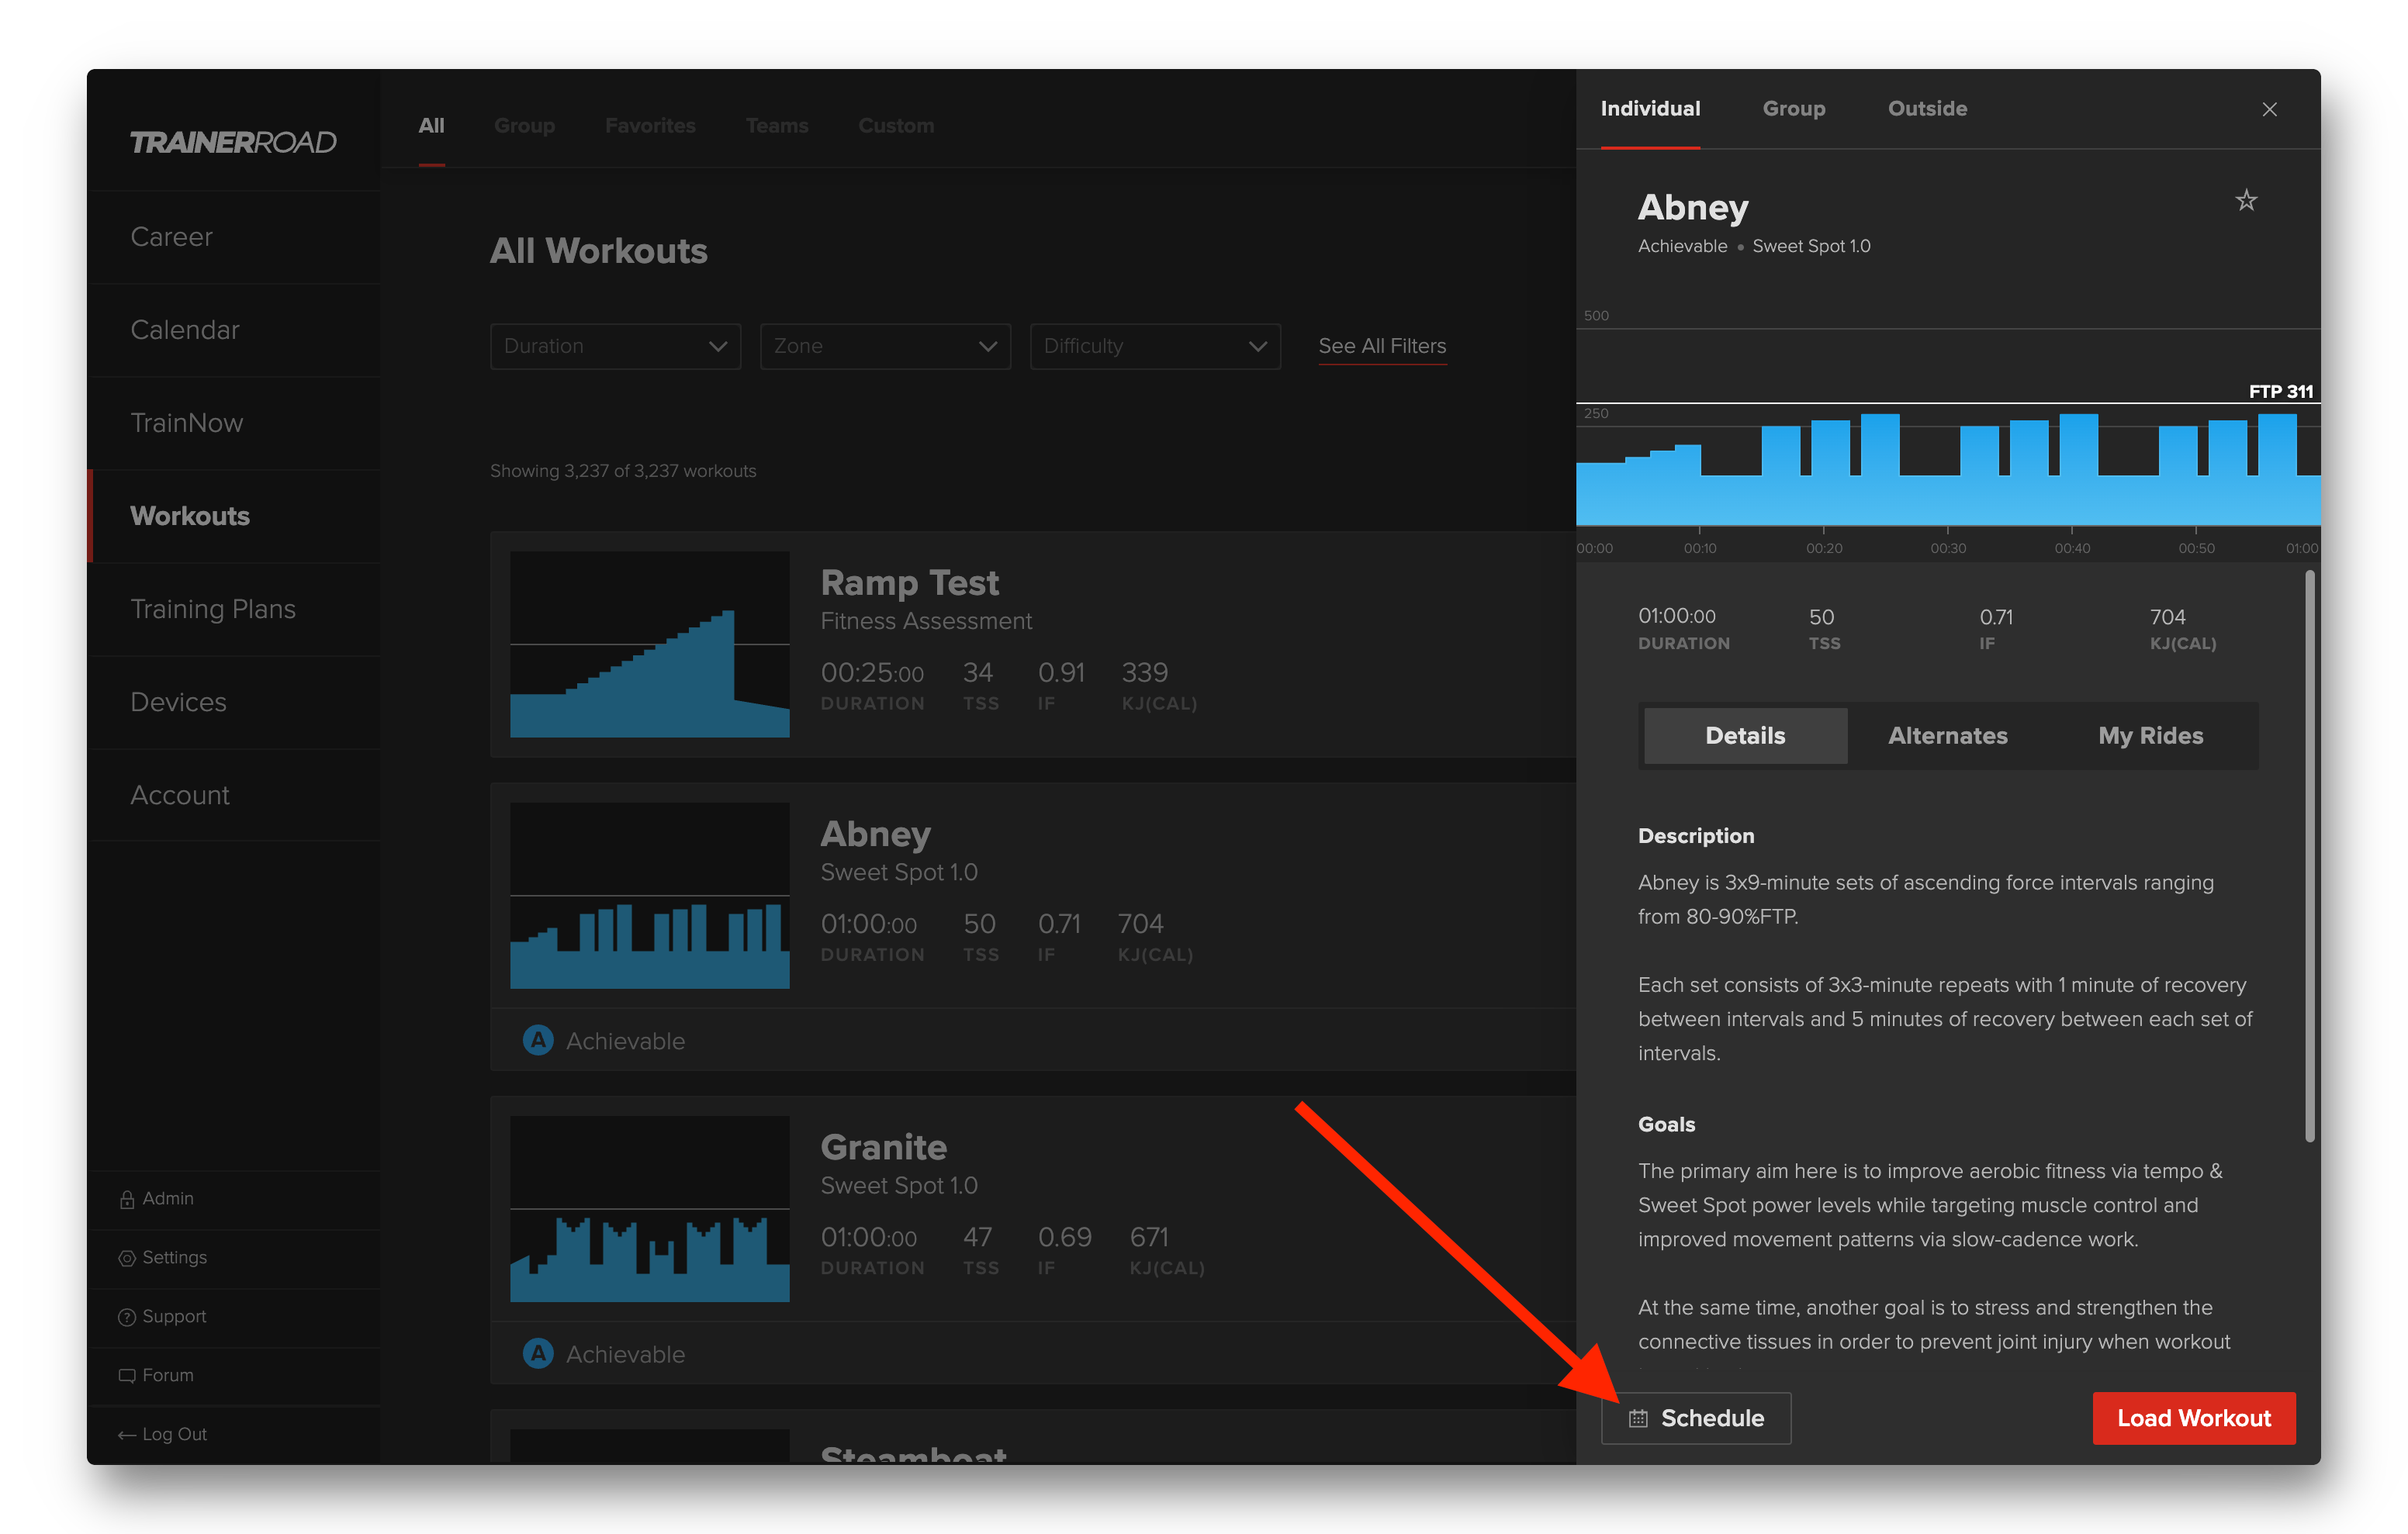Open Account in the sidebar
Screen dimensions: 2408x1534
click(x=234, y=795)
